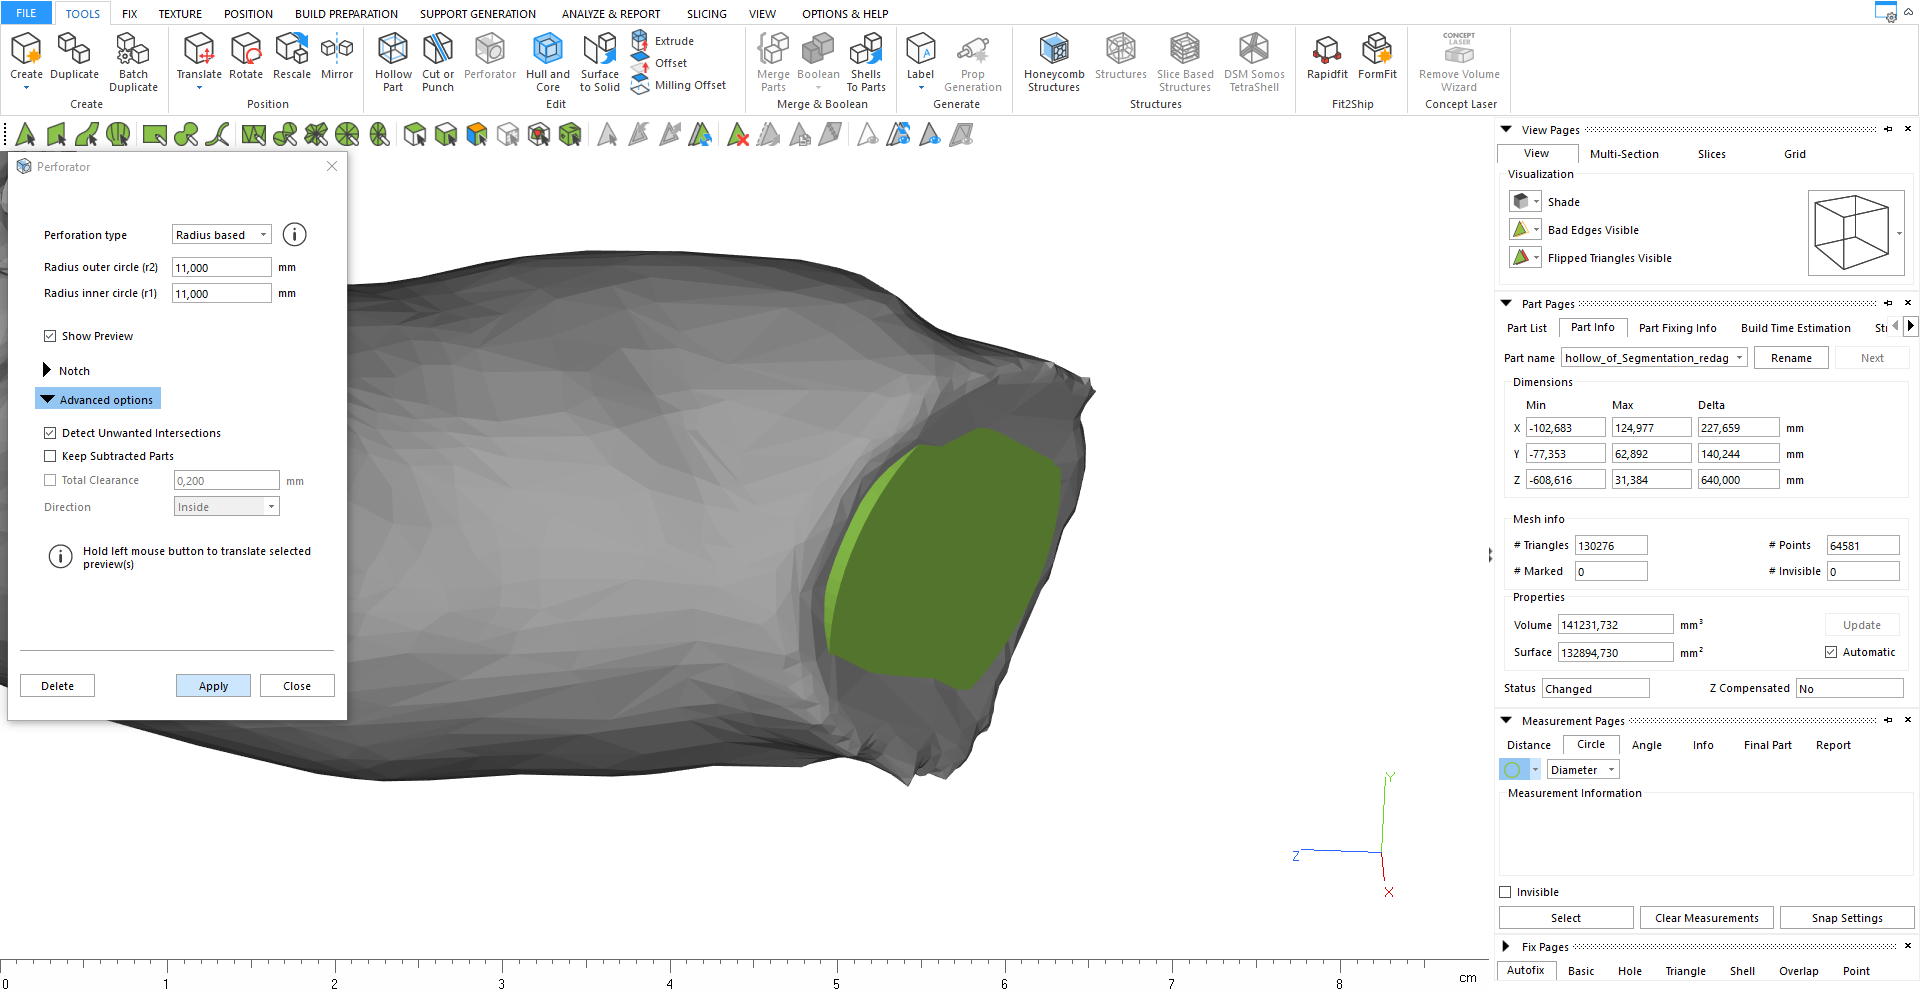This screenshot has width=1920, height=994.
Task: Click the Create part icon
Action: click(x=26, y=49)
